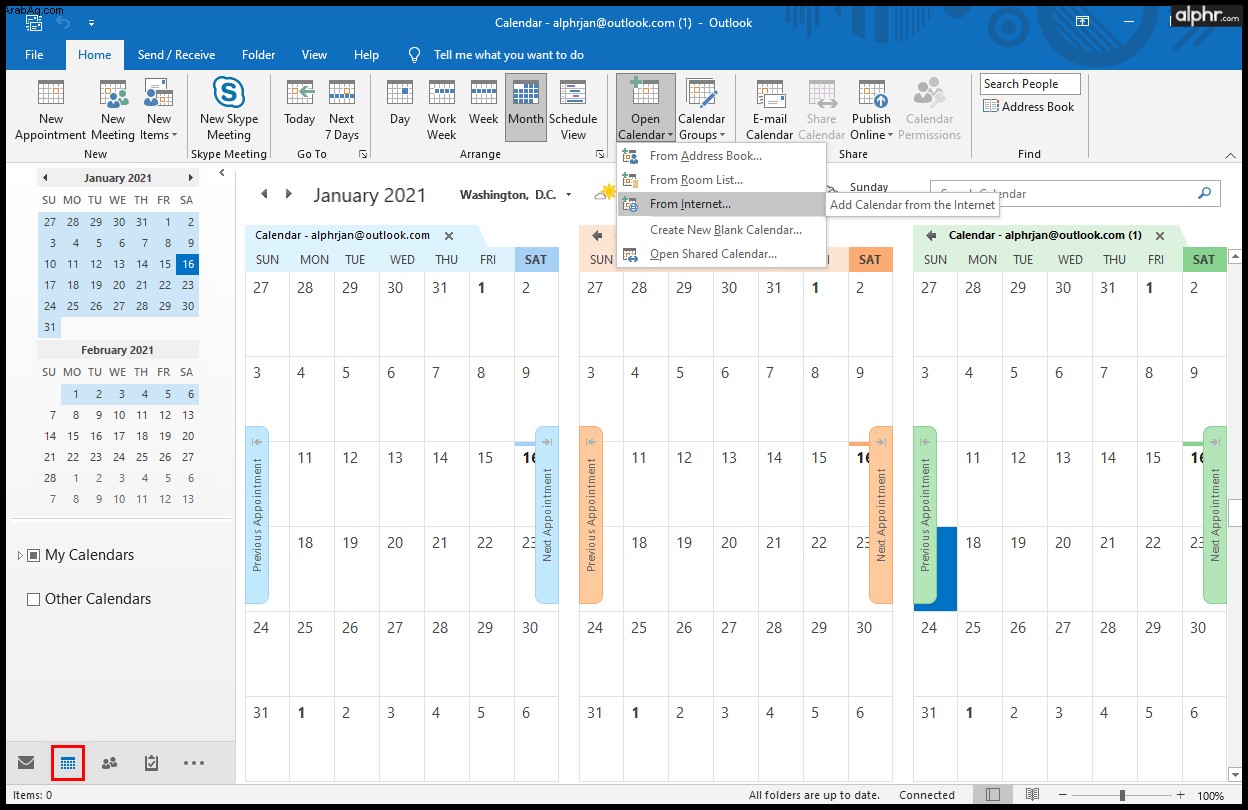Open the Send / Receive tab
The width and height of the screenshot is (1248, 810).
click(x=176, y=55)
